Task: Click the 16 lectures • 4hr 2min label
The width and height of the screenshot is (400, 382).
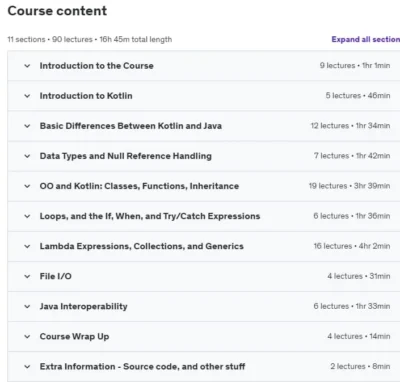Action: pyautogui.click(x=352, y=246)
